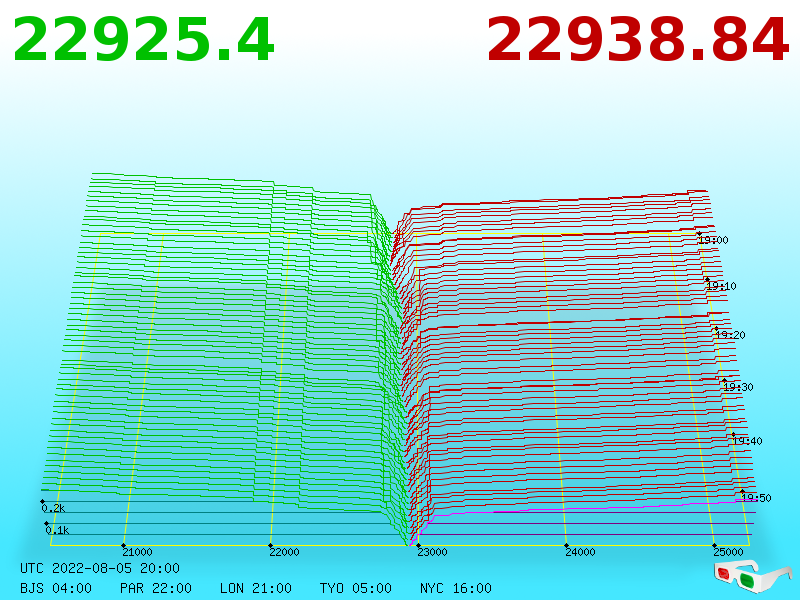Click the 3D anaglyph glasses icon
Viewport: 800px width, 600px height.
[x=753, y=577]
